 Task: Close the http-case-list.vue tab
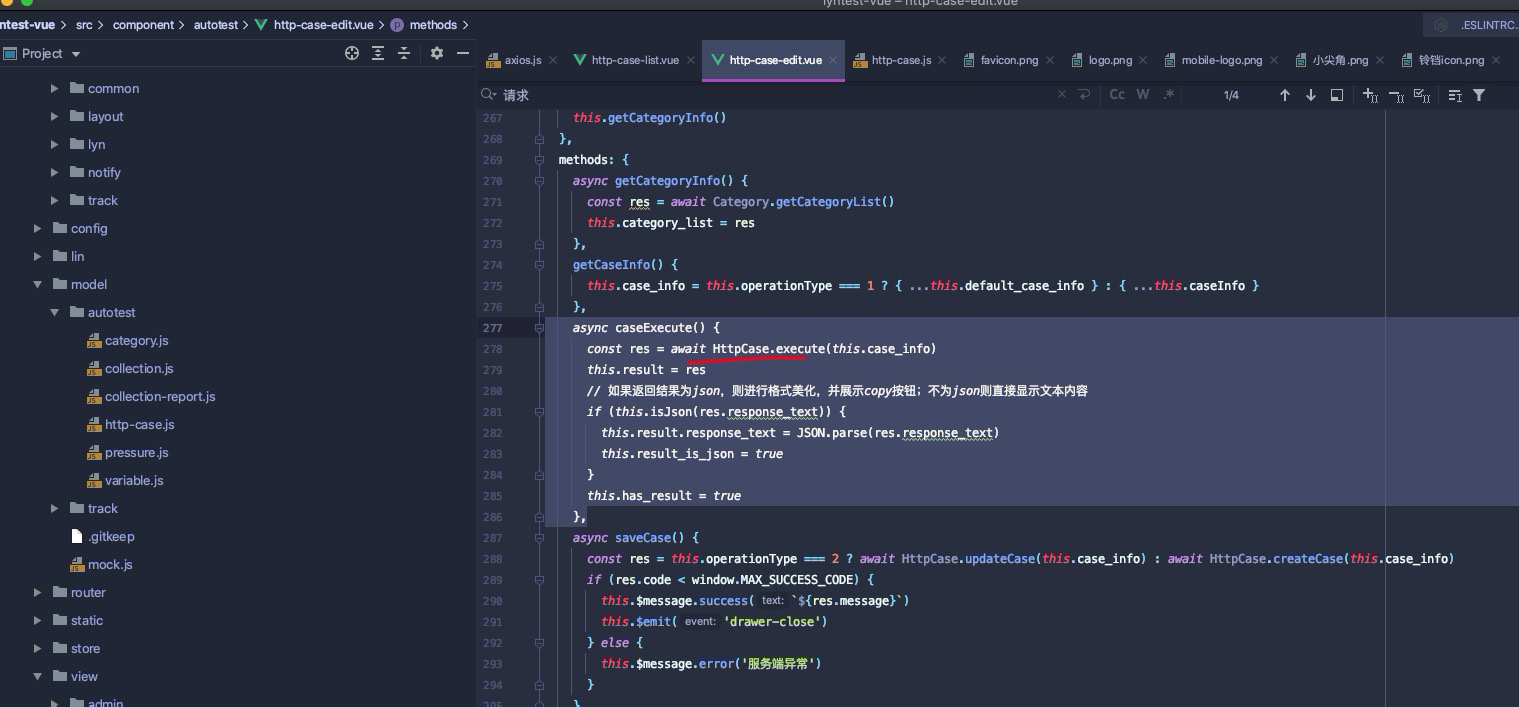click(x=690, y=60)
